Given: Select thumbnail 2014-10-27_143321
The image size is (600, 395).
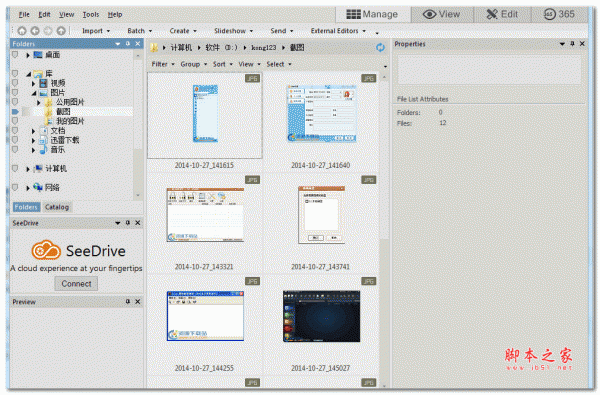Looking at the screenshot, I should 205,215.
